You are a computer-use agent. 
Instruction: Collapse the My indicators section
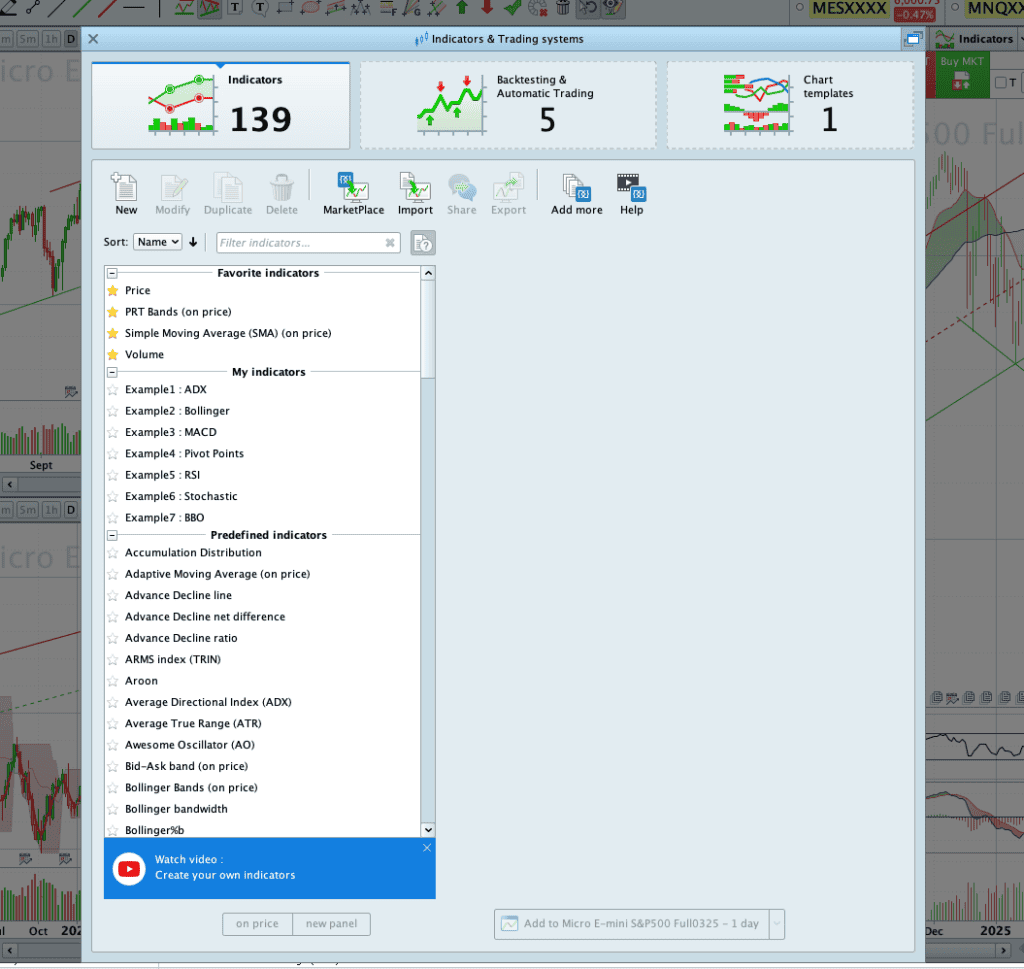click(x=113, y=371)
